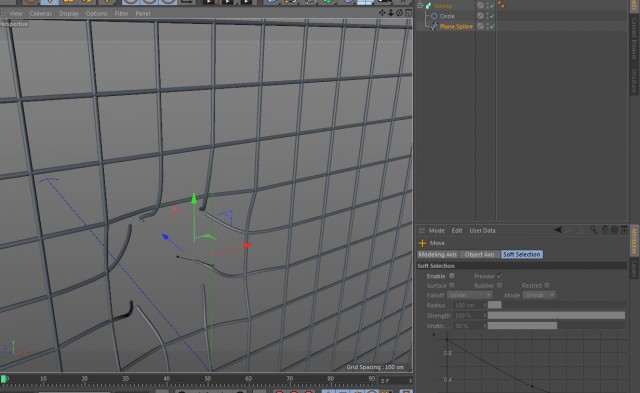Click the Strength slider bar

tap(556, 315)
